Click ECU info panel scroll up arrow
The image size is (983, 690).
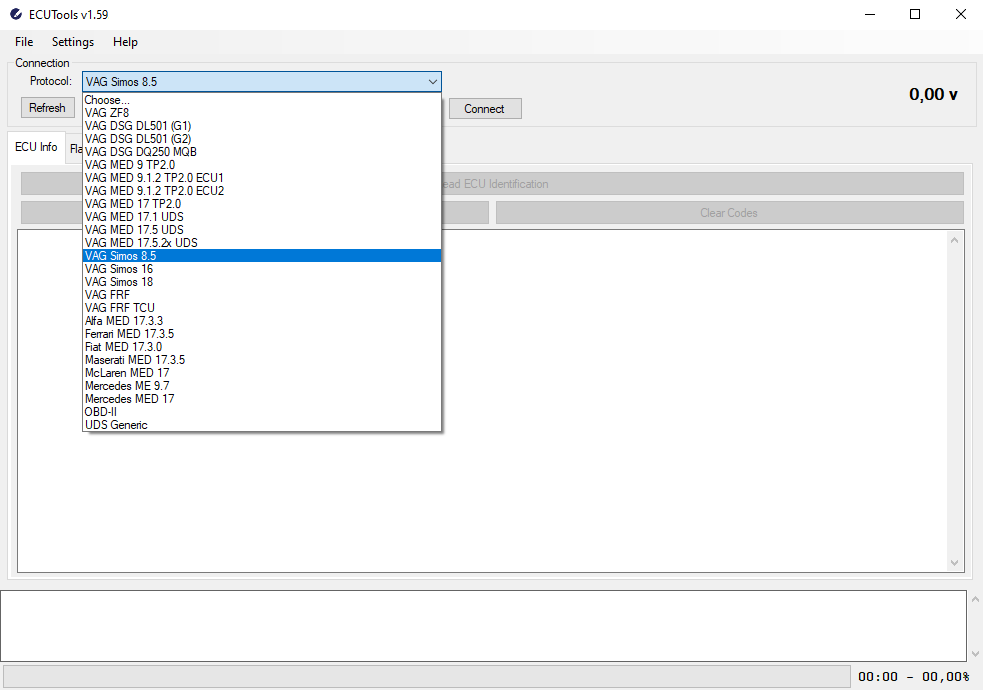coord(954,241)
